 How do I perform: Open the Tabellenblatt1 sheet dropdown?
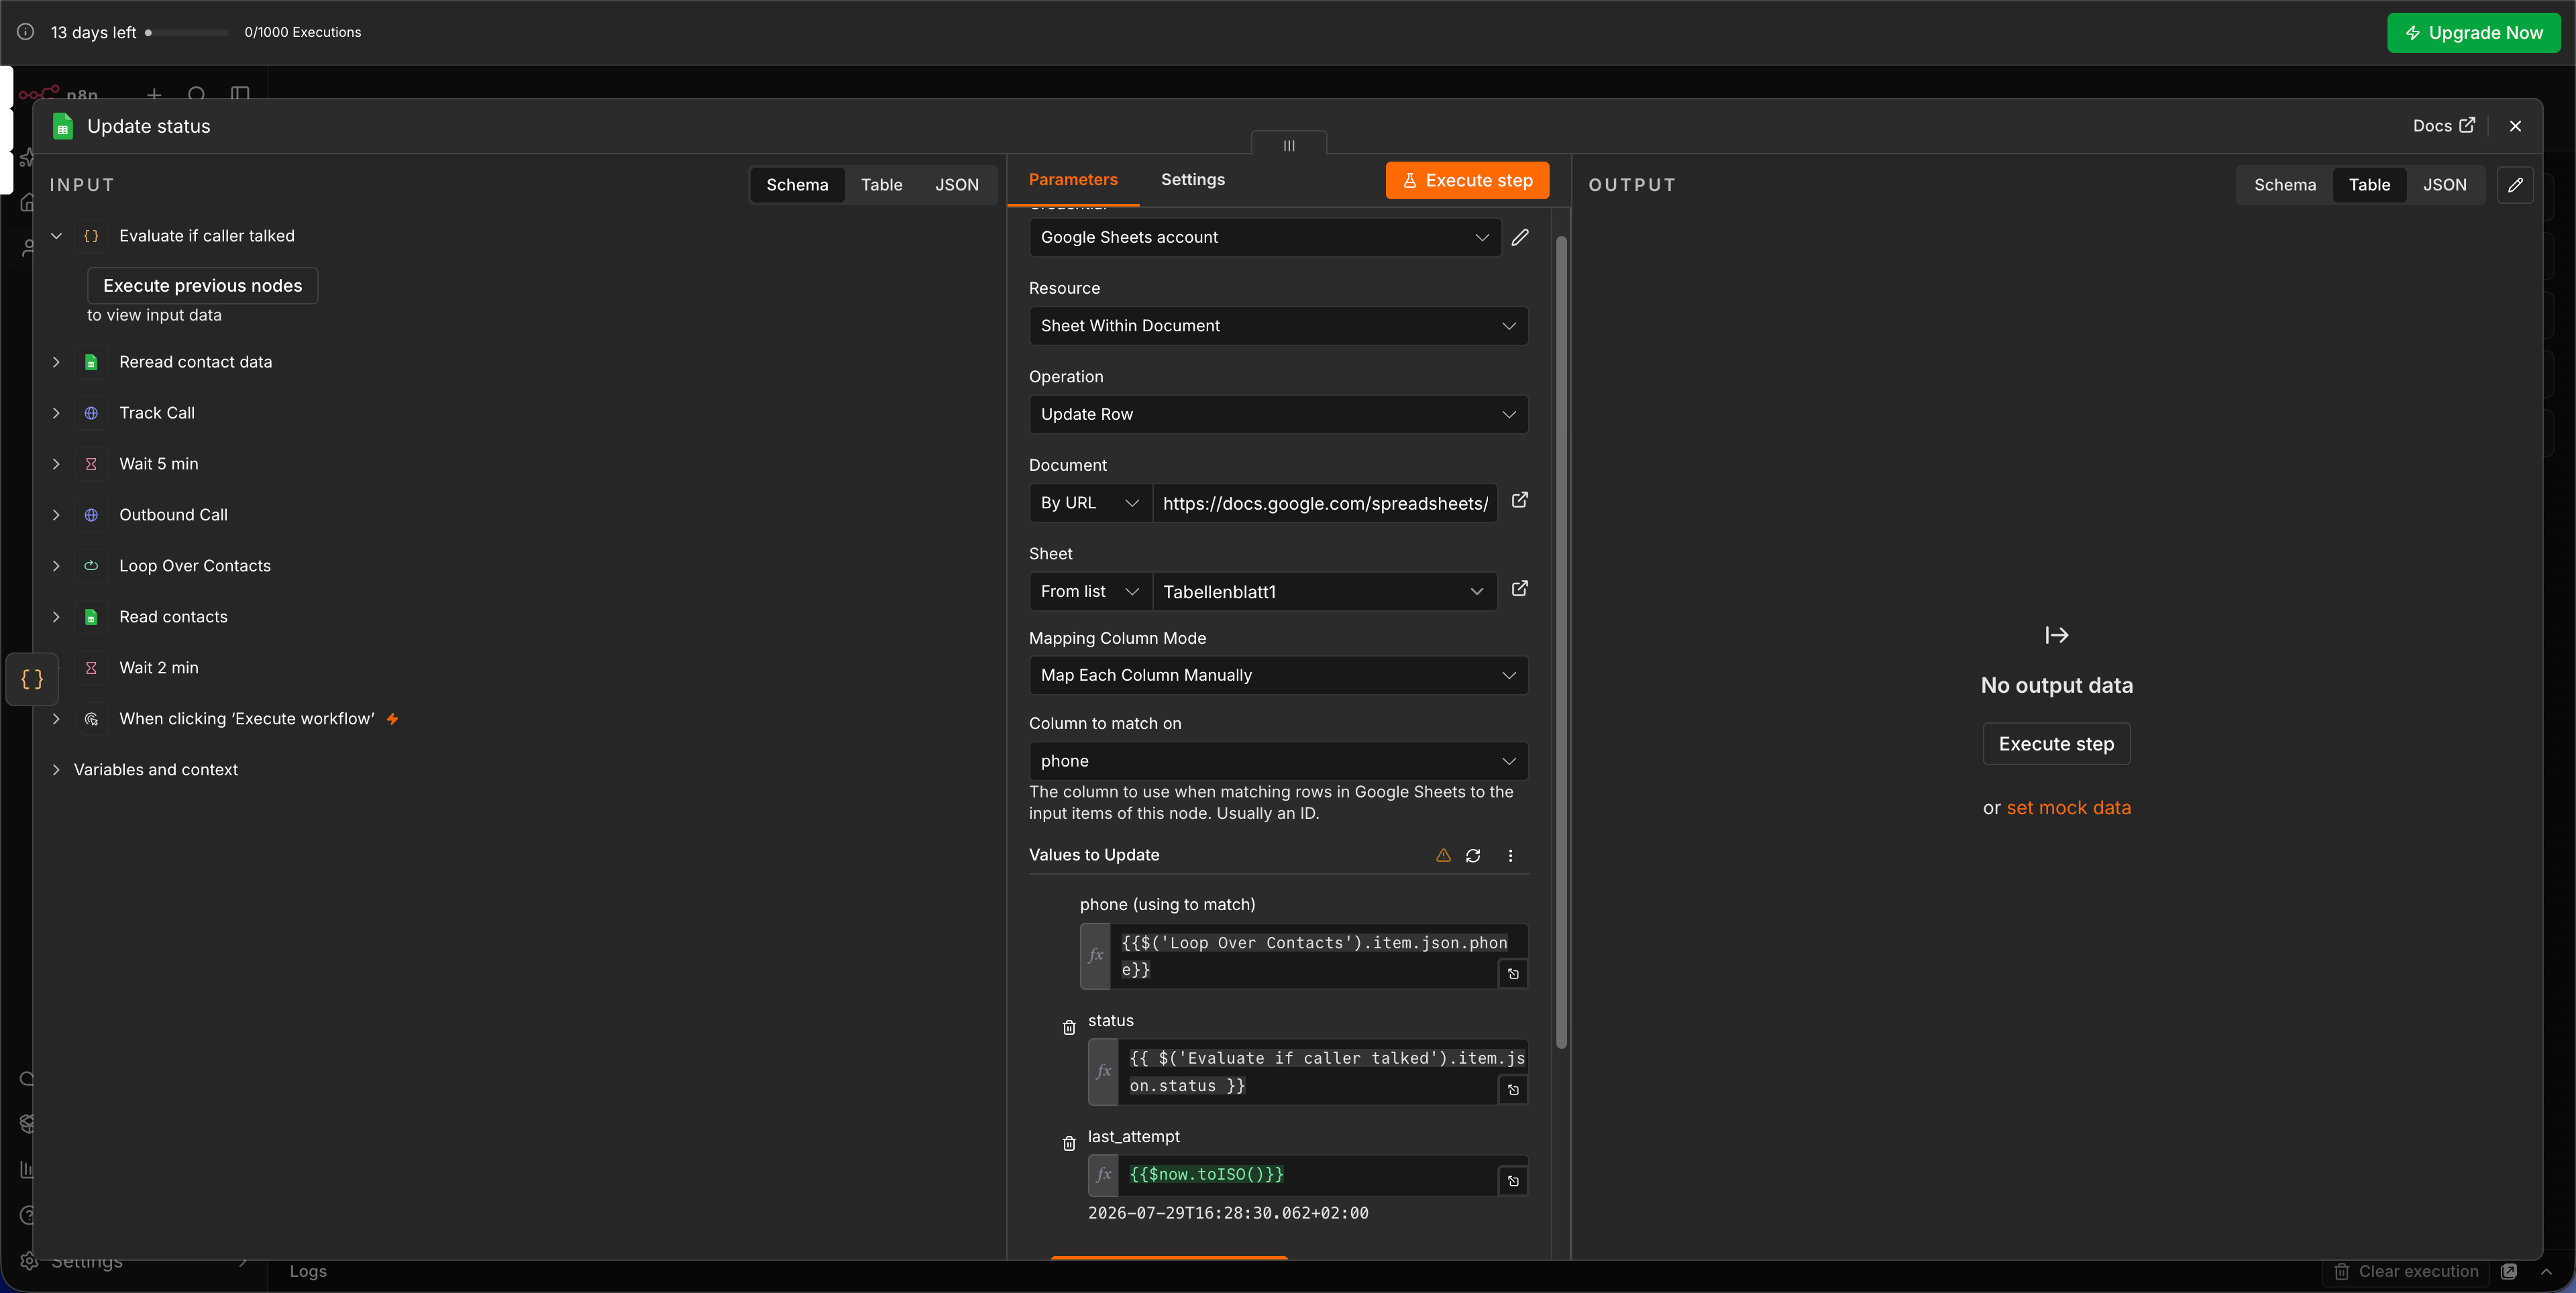point(1324,591)
